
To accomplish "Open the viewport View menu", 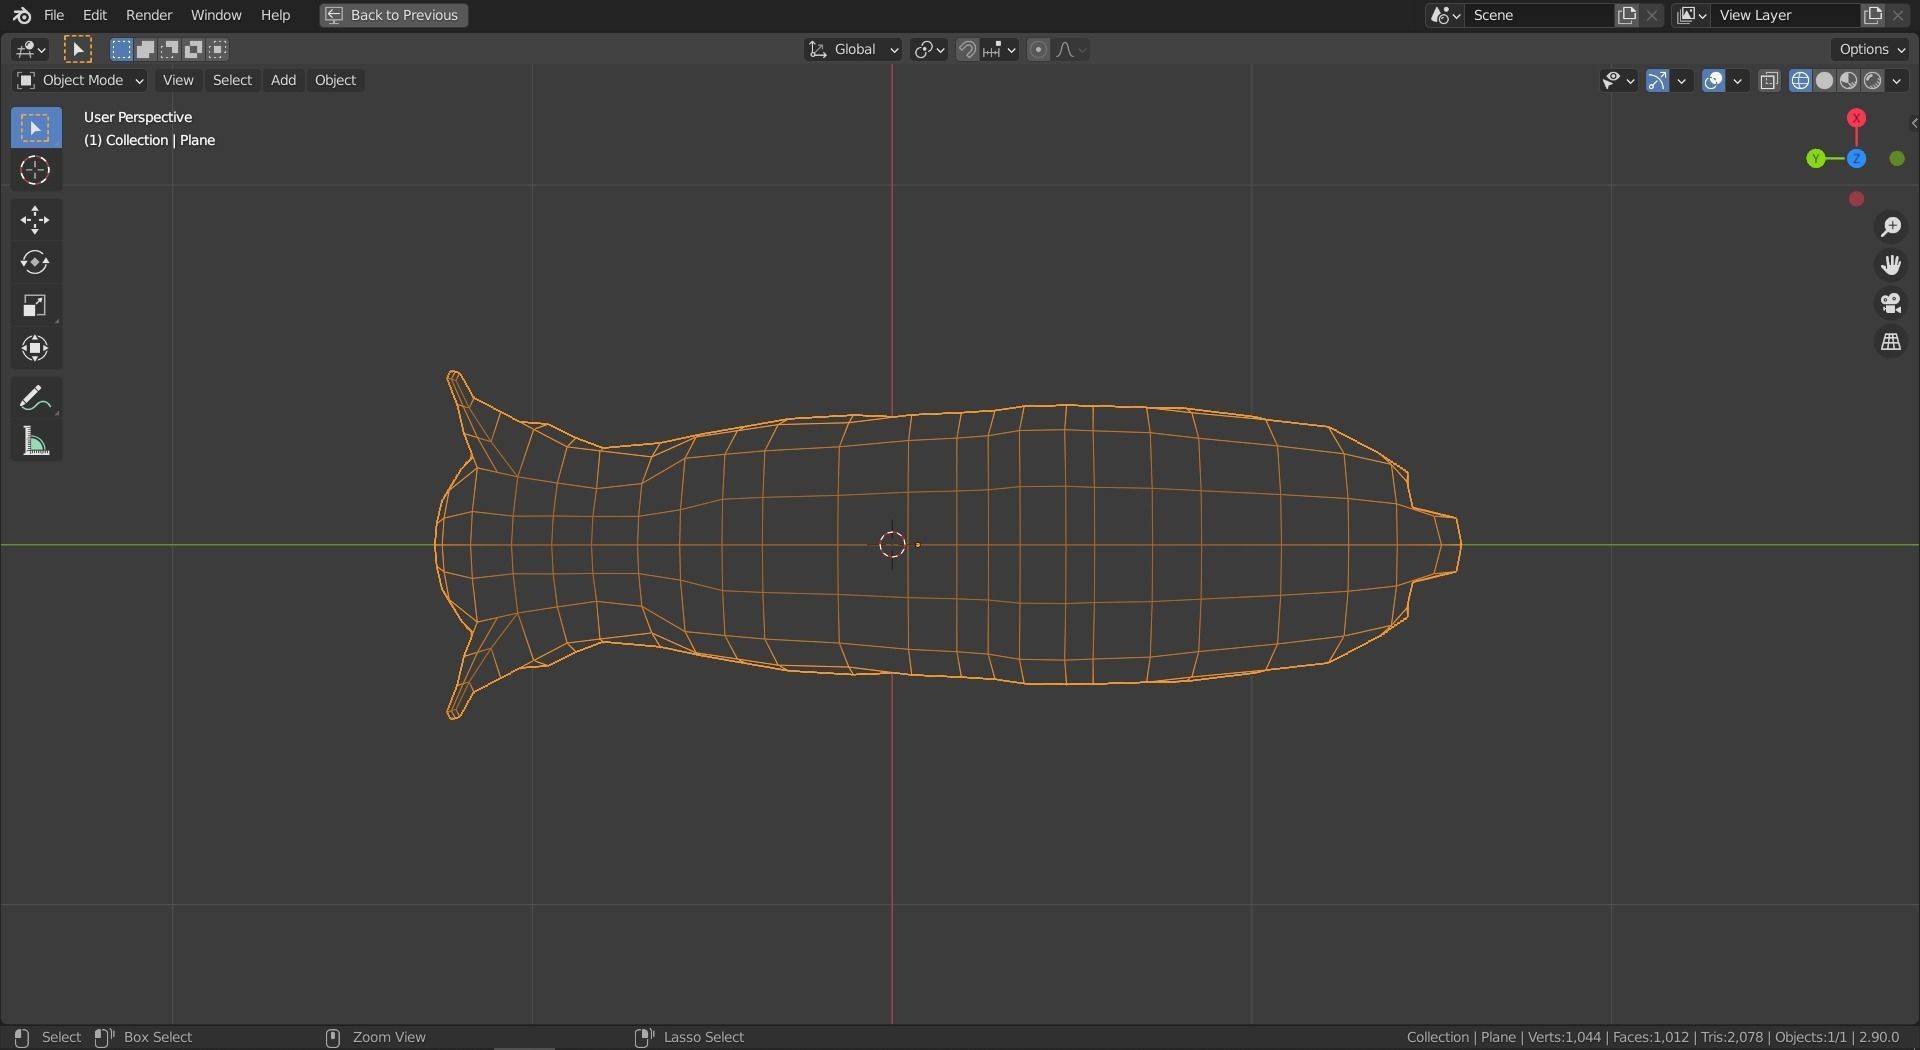I will point(178,80).
